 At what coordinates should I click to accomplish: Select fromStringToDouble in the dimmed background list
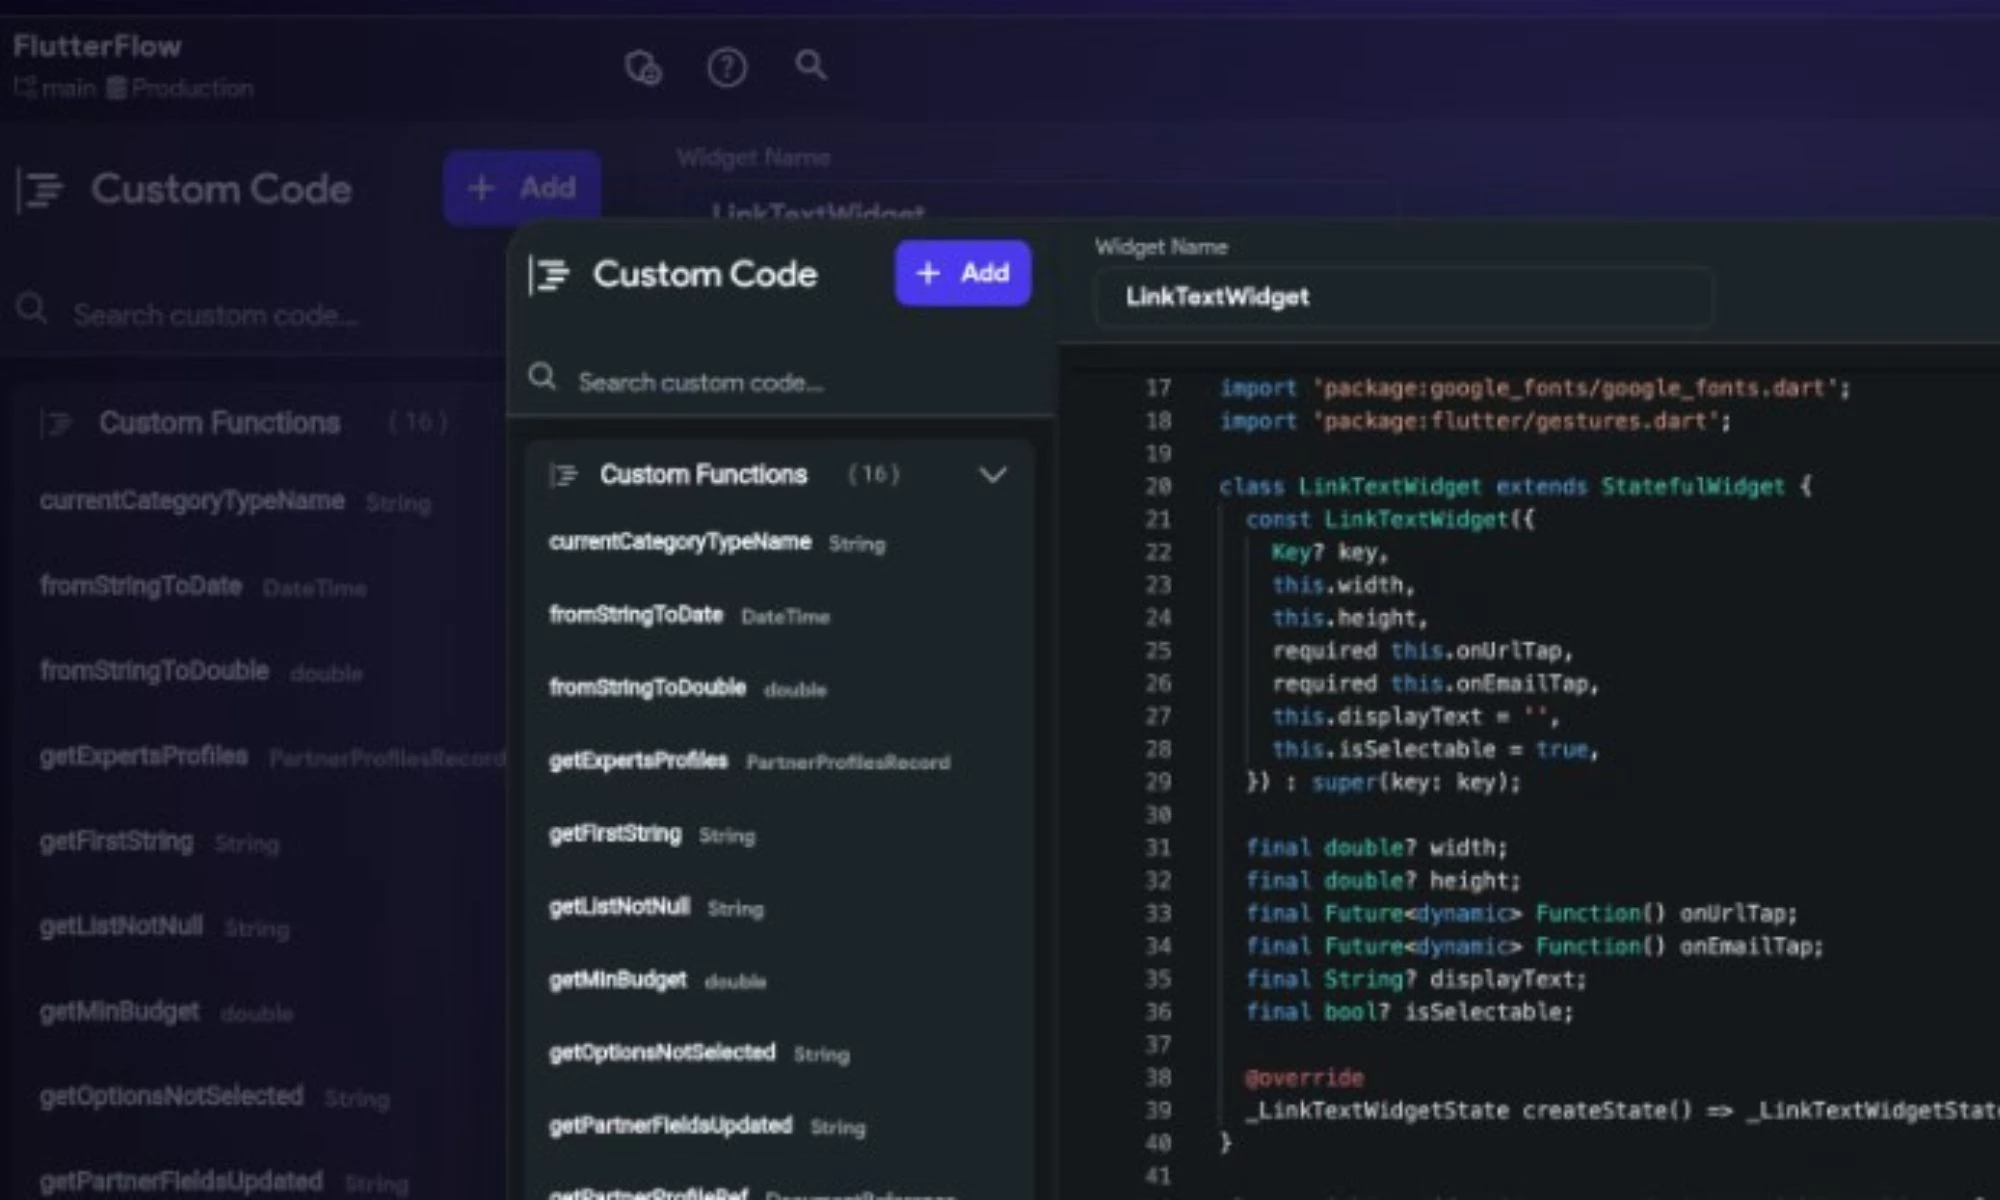tap(154, 670)
